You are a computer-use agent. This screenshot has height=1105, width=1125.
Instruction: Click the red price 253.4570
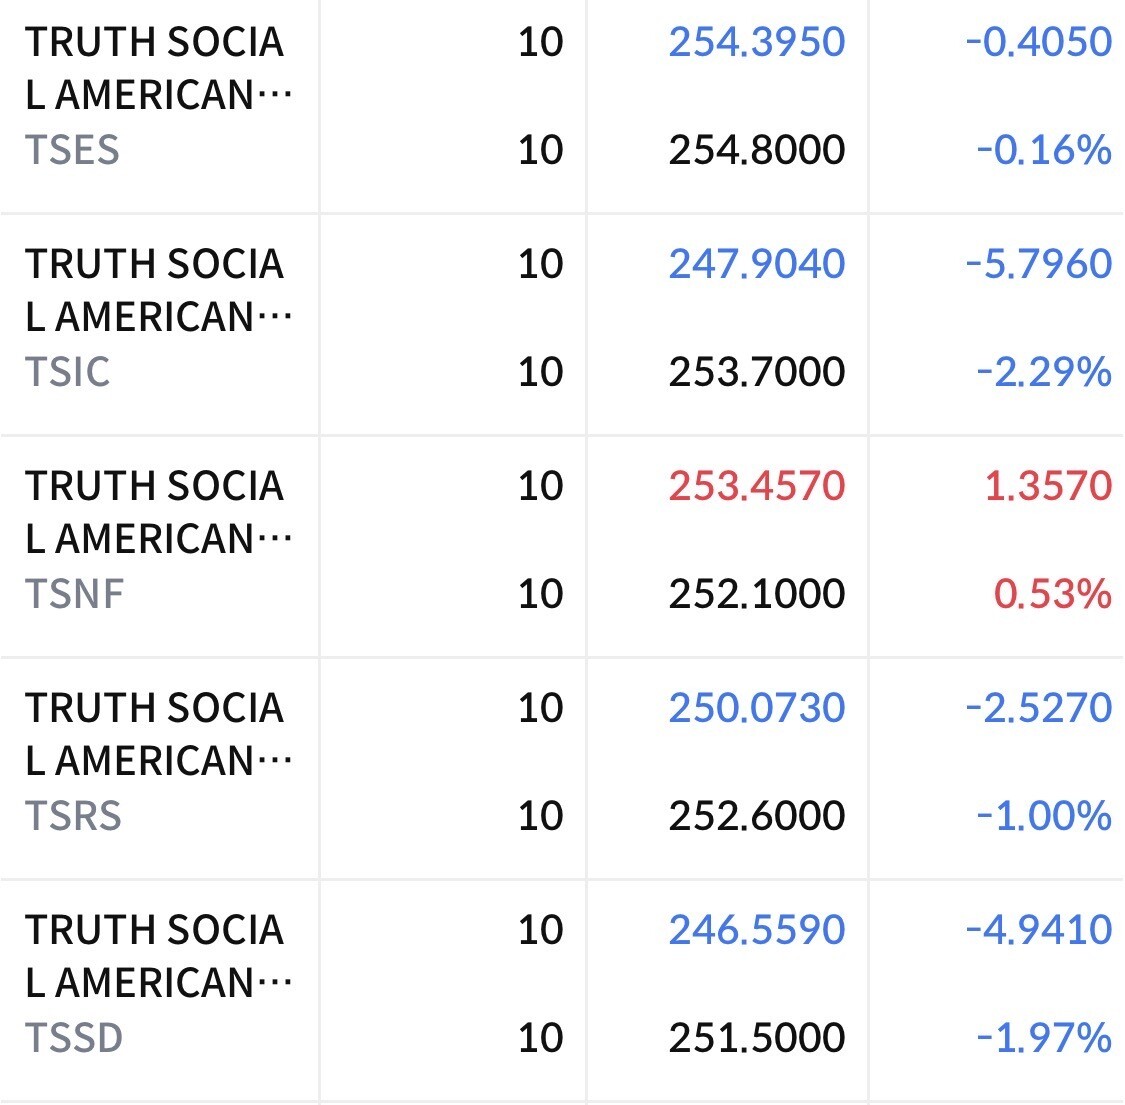click(x=757, y=486)
